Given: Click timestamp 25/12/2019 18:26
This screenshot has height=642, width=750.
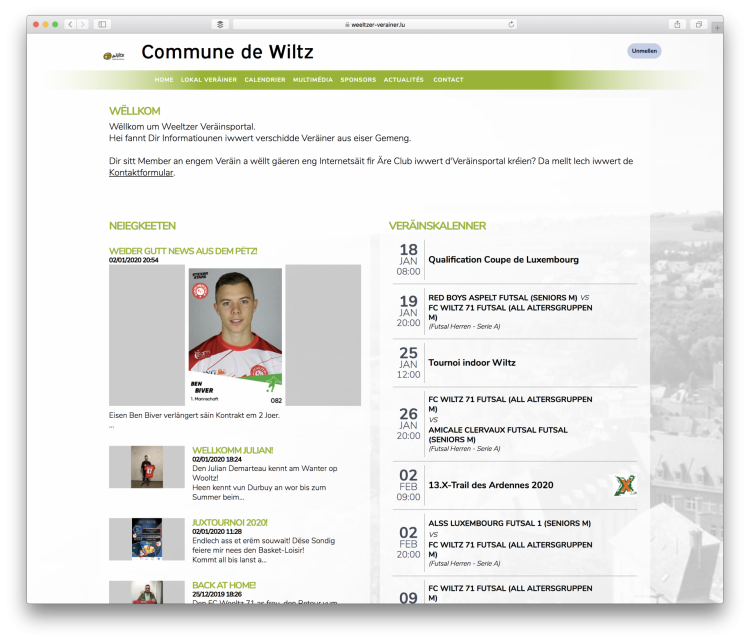Looking at the screenshot, I should coord(217,594).
